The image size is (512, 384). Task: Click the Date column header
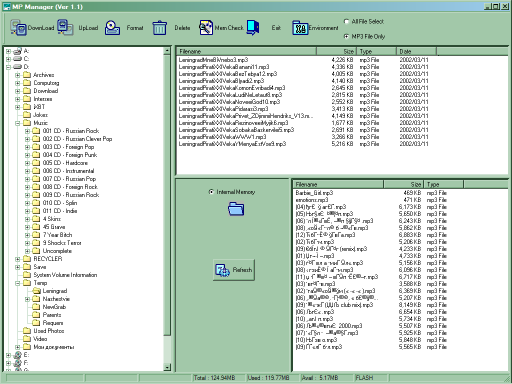[416, 51]
